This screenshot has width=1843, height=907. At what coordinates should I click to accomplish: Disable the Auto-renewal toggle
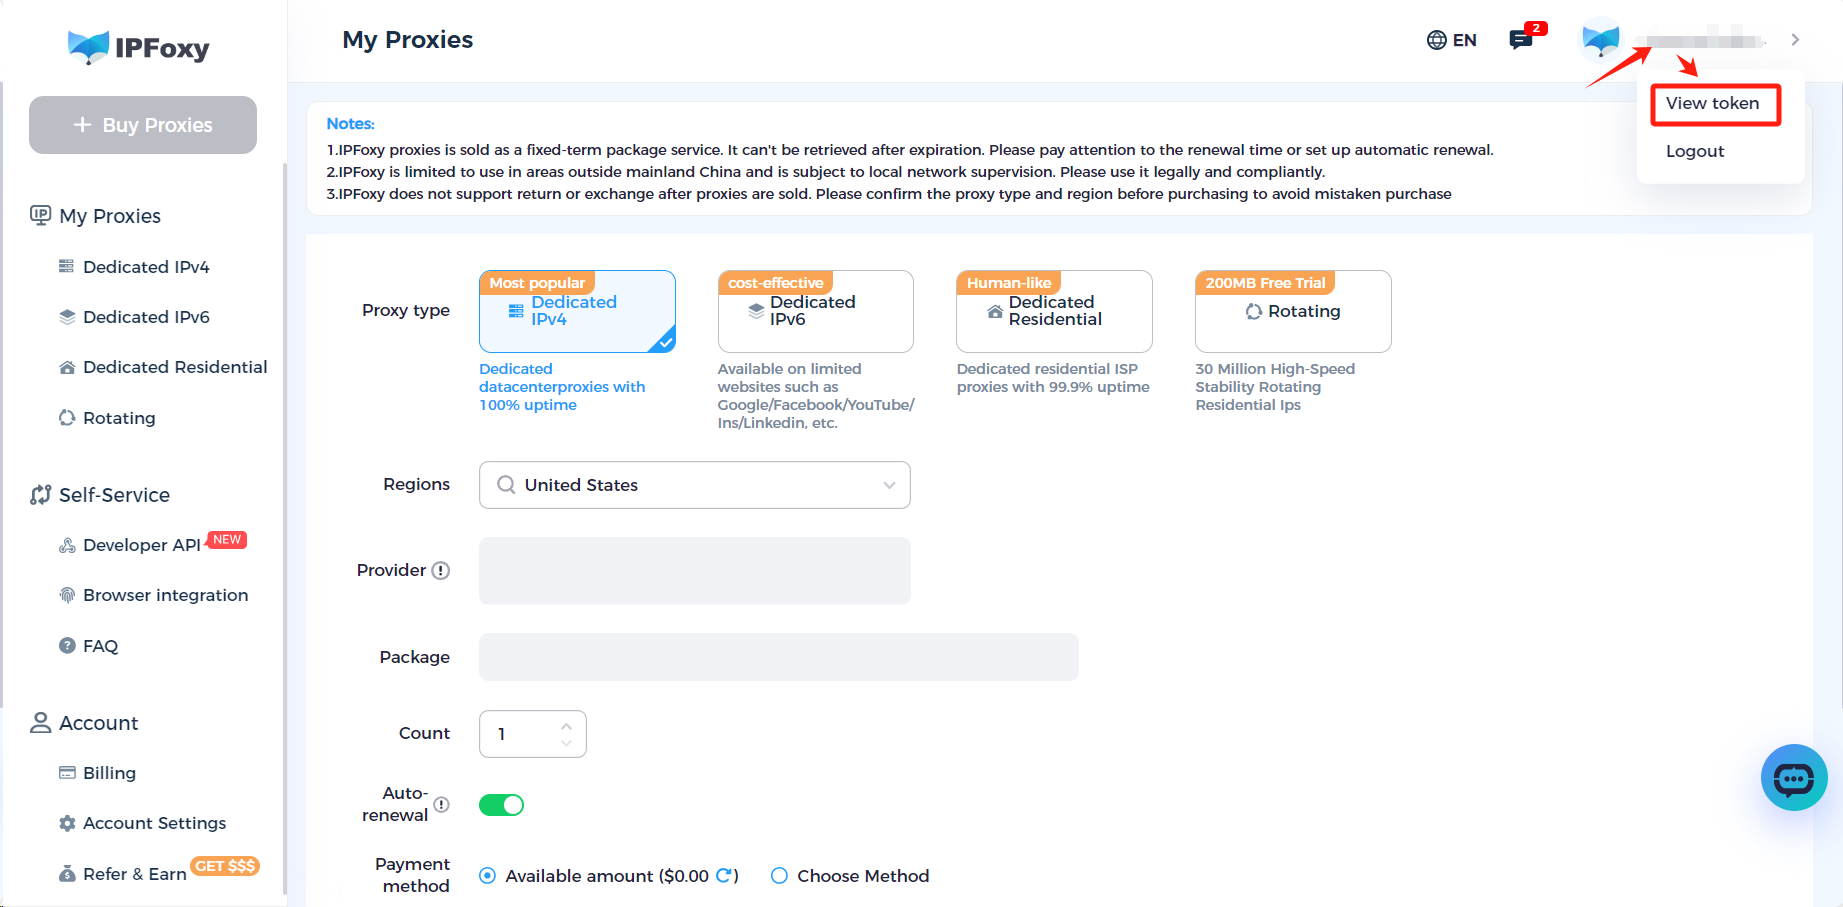point(501,804)
